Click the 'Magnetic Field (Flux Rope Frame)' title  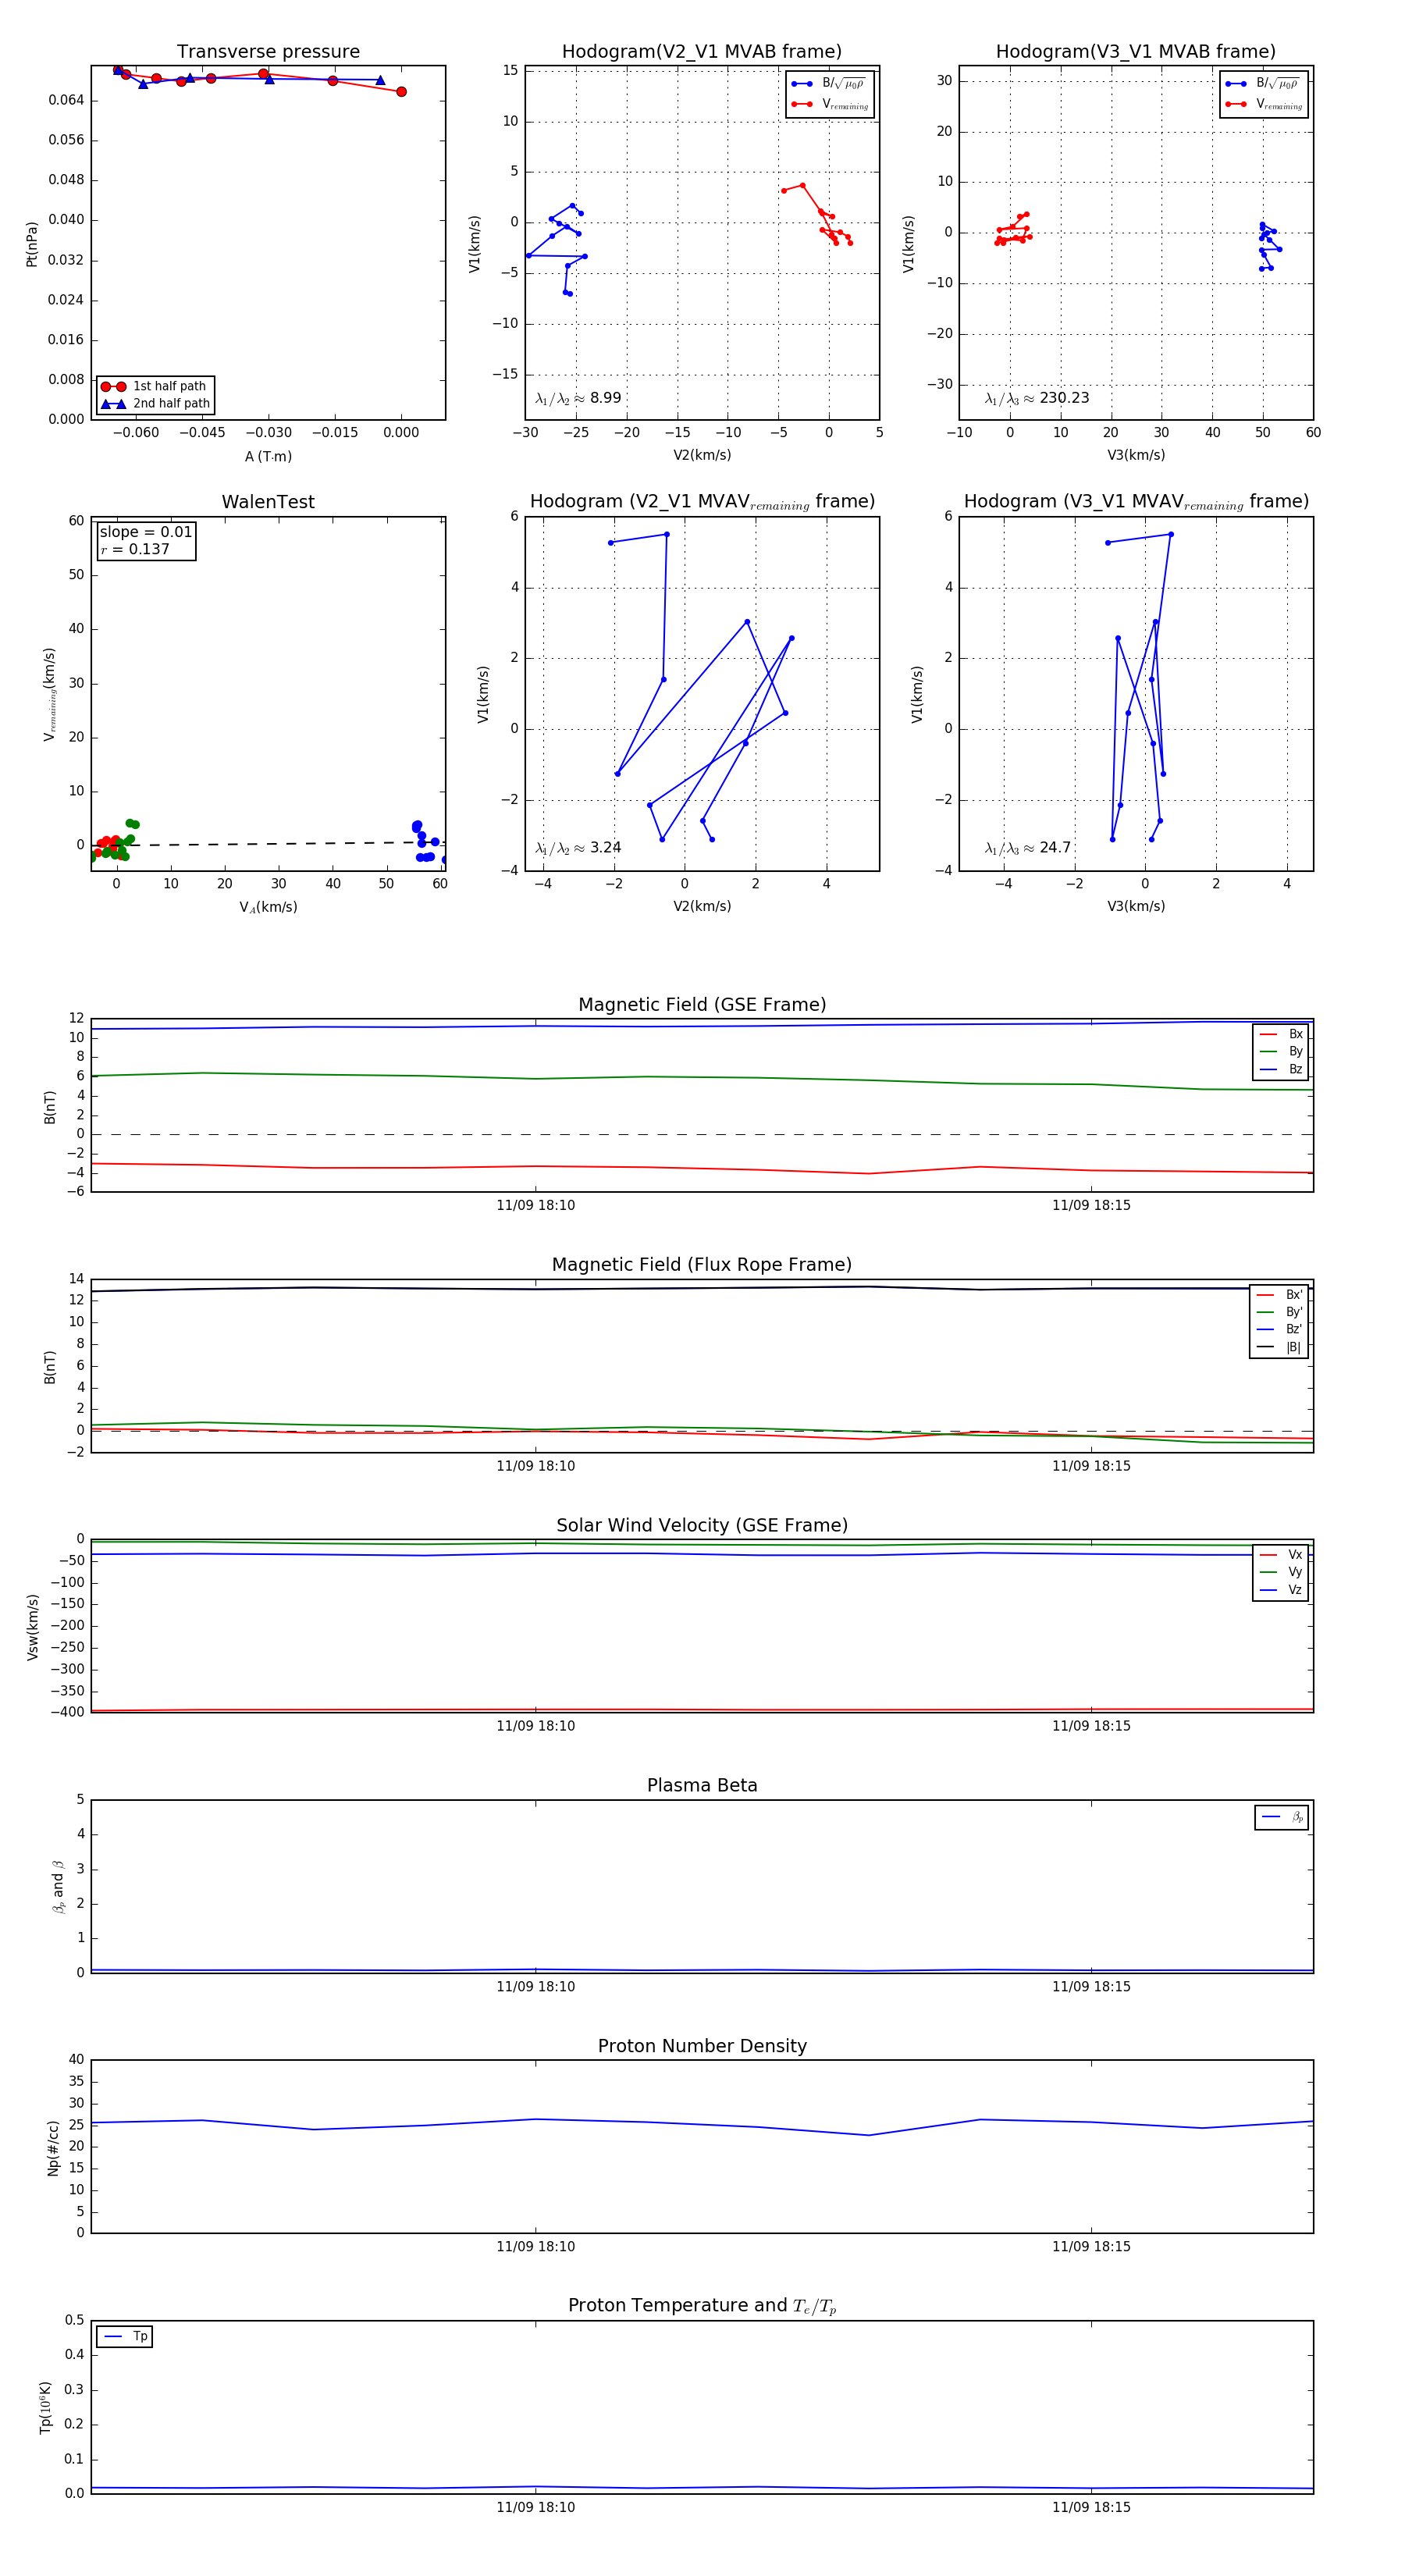(702, 1265)
